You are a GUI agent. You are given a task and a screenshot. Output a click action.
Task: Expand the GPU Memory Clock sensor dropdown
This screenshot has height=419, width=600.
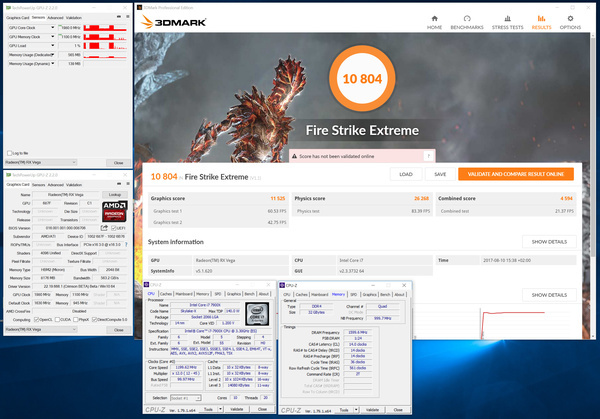(x=52, y=37)
